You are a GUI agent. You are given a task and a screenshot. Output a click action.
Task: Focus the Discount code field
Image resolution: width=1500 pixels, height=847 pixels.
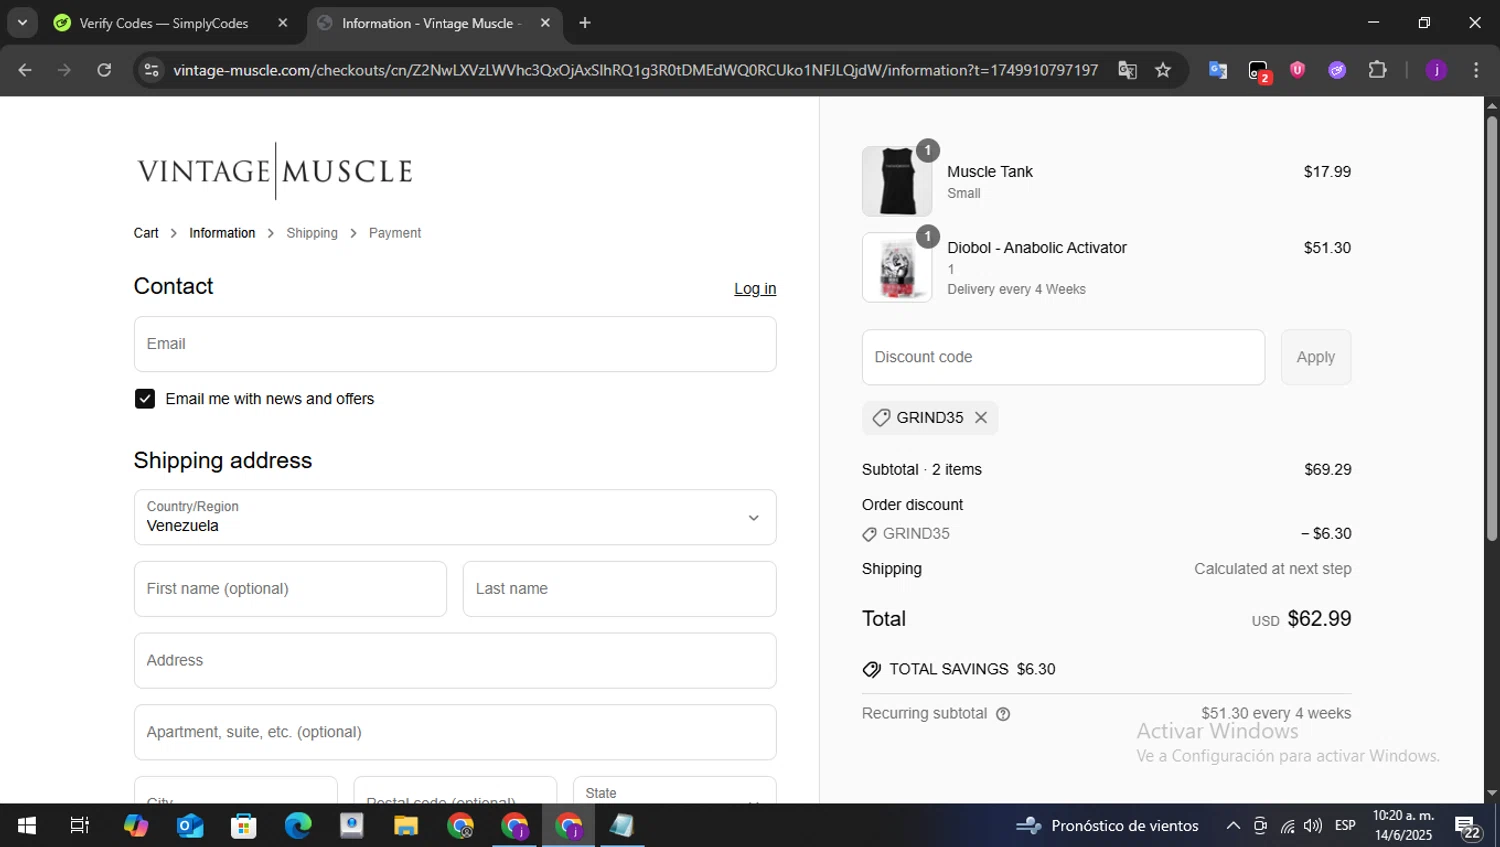[x=1063, y=357]
